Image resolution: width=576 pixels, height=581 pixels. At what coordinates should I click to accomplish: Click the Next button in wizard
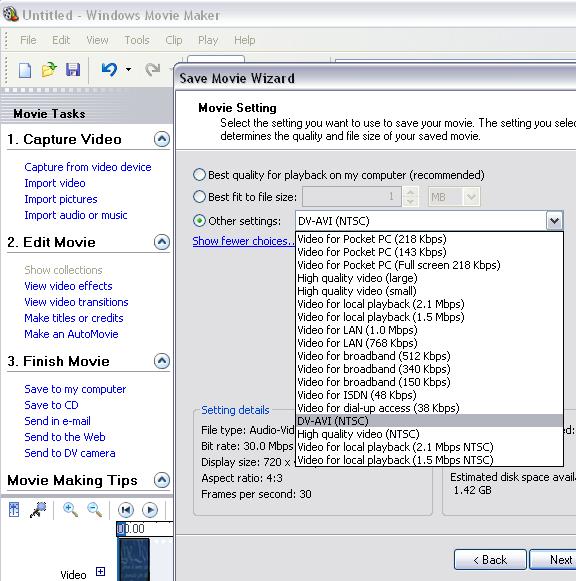coord(553,560)
